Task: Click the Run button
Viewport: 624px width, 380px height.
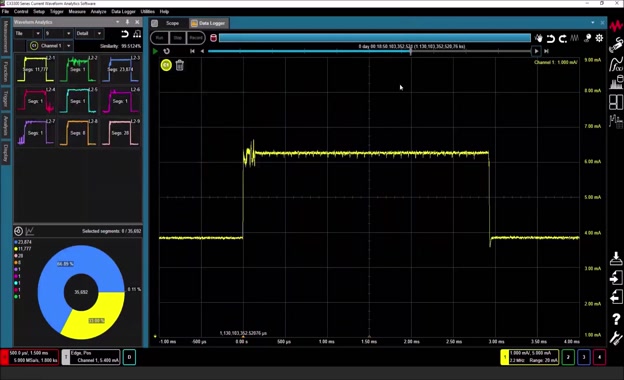Action: tap(159, 38)
